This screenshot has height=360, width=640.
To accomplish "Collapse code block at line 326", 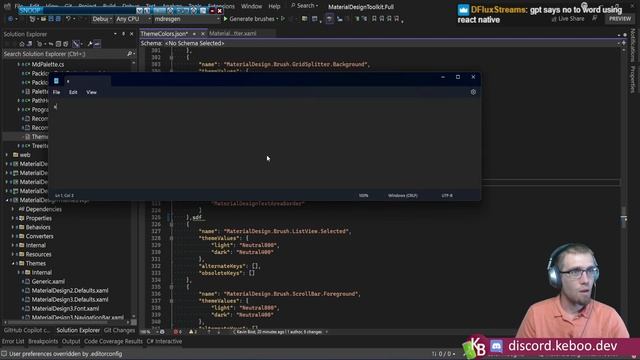I will (171, 224).
